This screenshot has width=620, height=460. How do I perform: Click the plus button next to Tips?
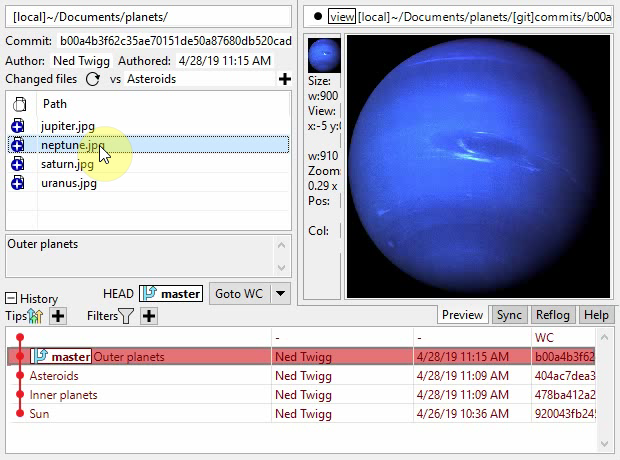(x=58, y=316)
